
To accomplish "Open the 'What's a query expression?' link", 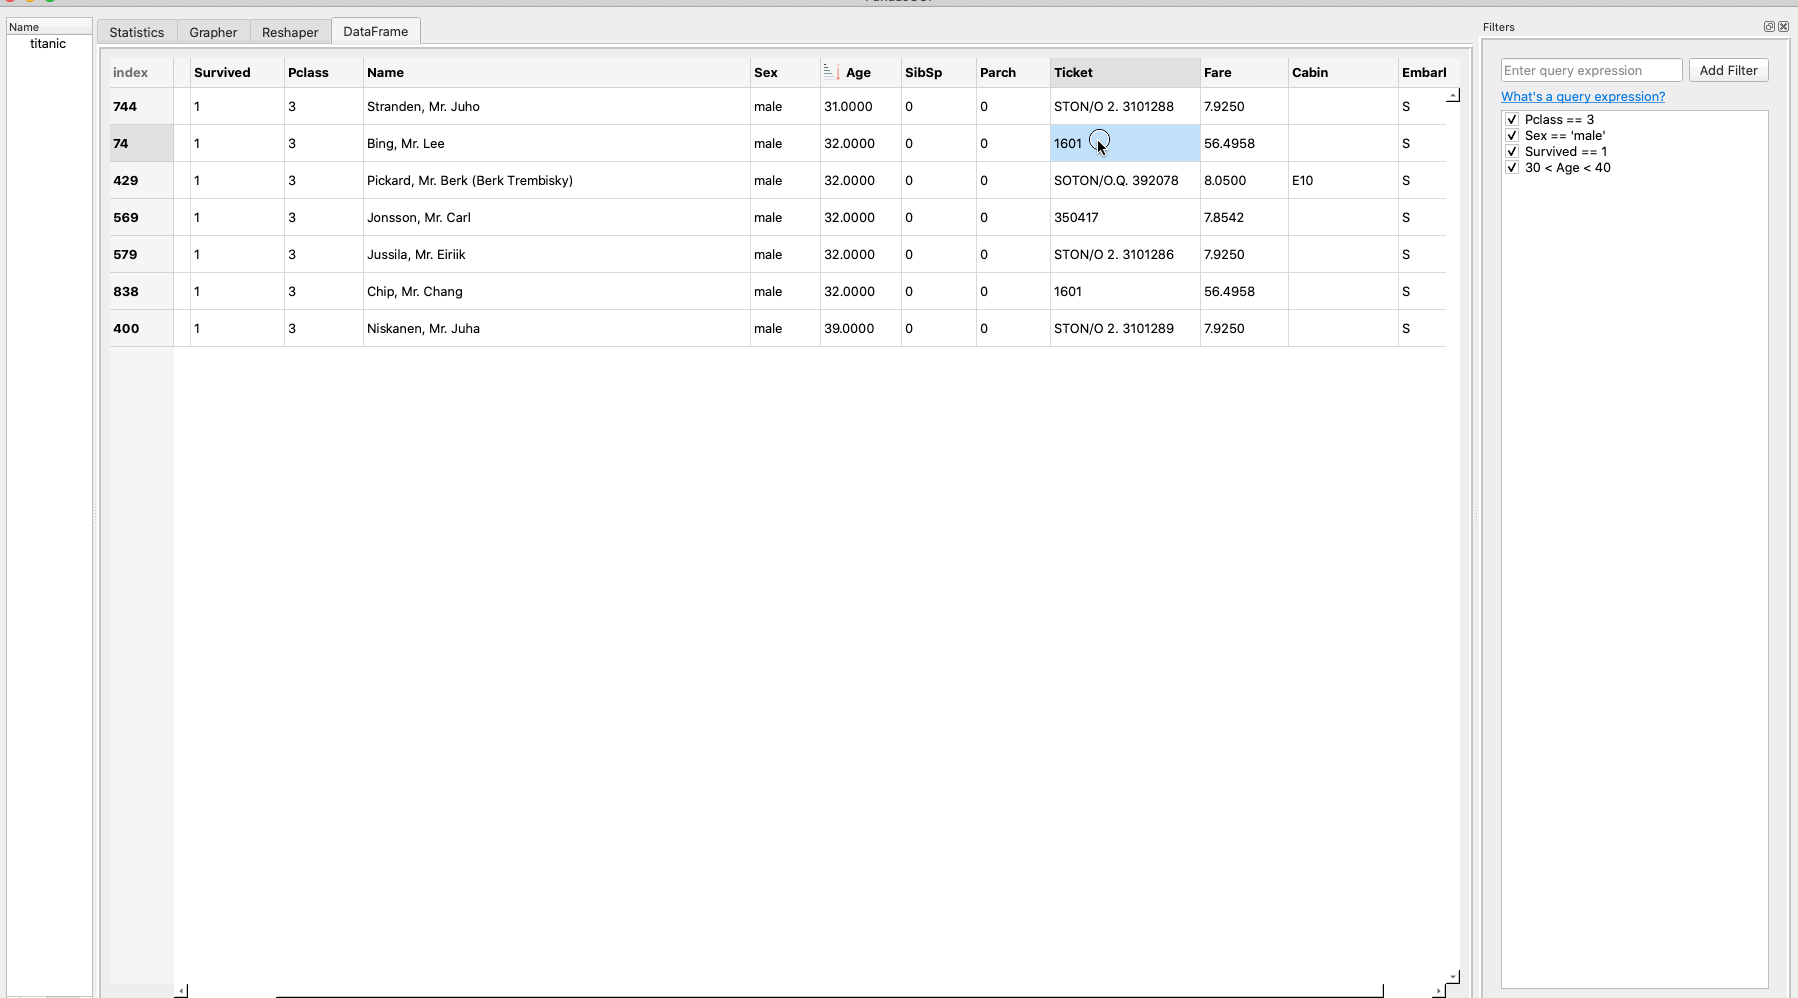I will pos(1583,96).
